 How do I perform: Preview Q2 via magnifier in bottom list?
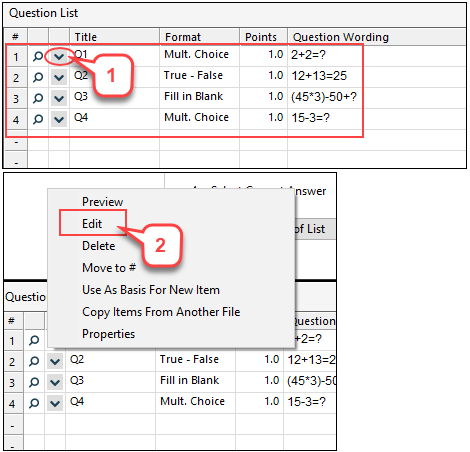click(34, 361)
